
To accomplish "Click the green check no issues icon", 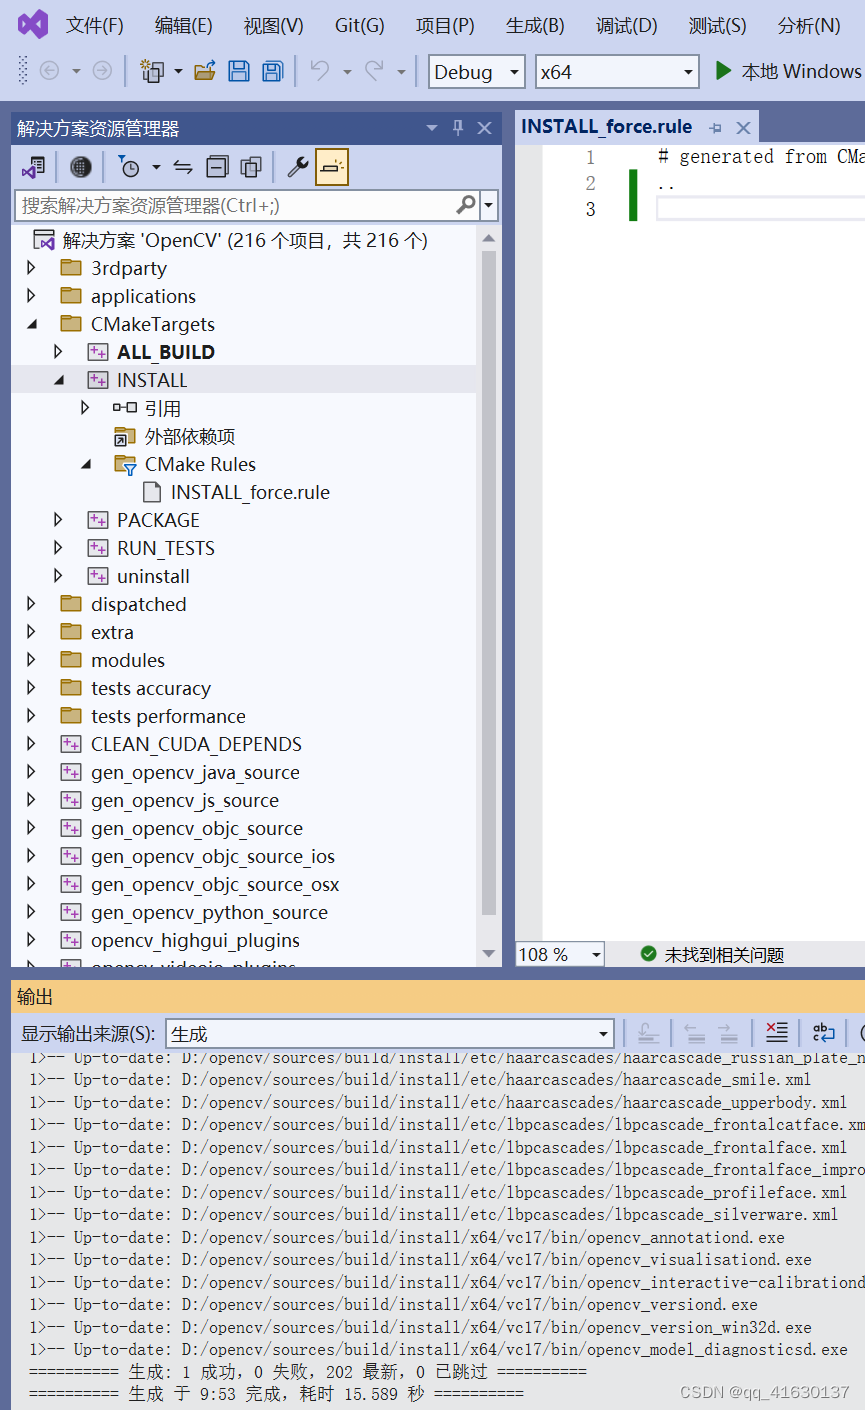I will click(x=648, y=955).
